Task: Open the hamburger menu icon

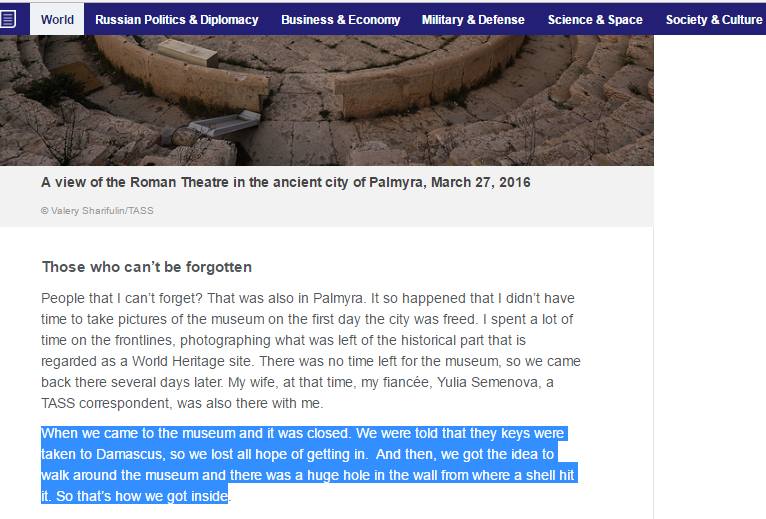Action: point(8,20)
